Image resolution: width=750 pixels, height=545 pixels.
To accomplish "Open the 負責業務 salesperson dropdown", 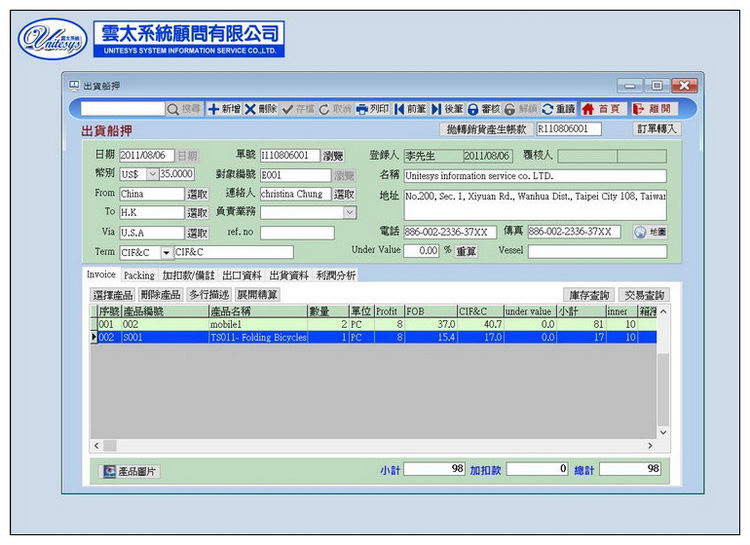I will click(x=349, y=213).
